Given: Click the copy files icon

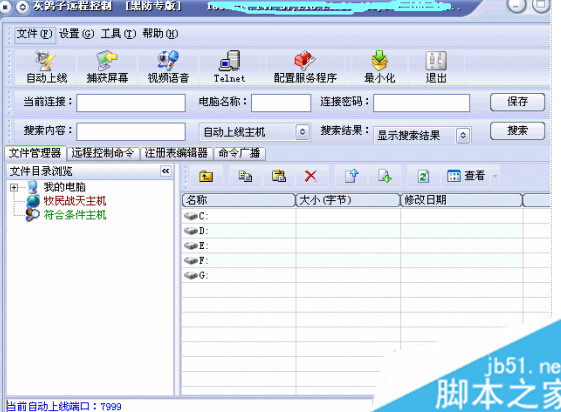Looking at the screenshot, I should click(x=245, y=176).
